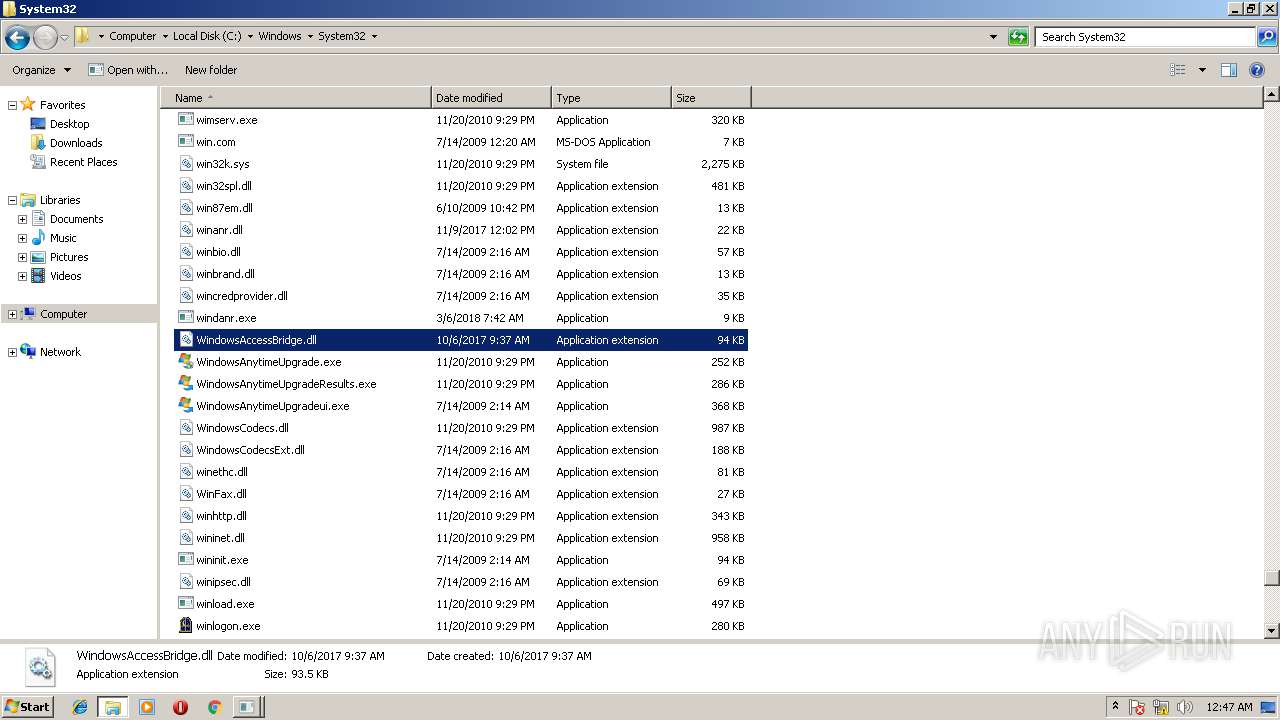The image size is (1280, 720).
Task: Show hidden tray icons arrow
Action: coord(1115,706)
